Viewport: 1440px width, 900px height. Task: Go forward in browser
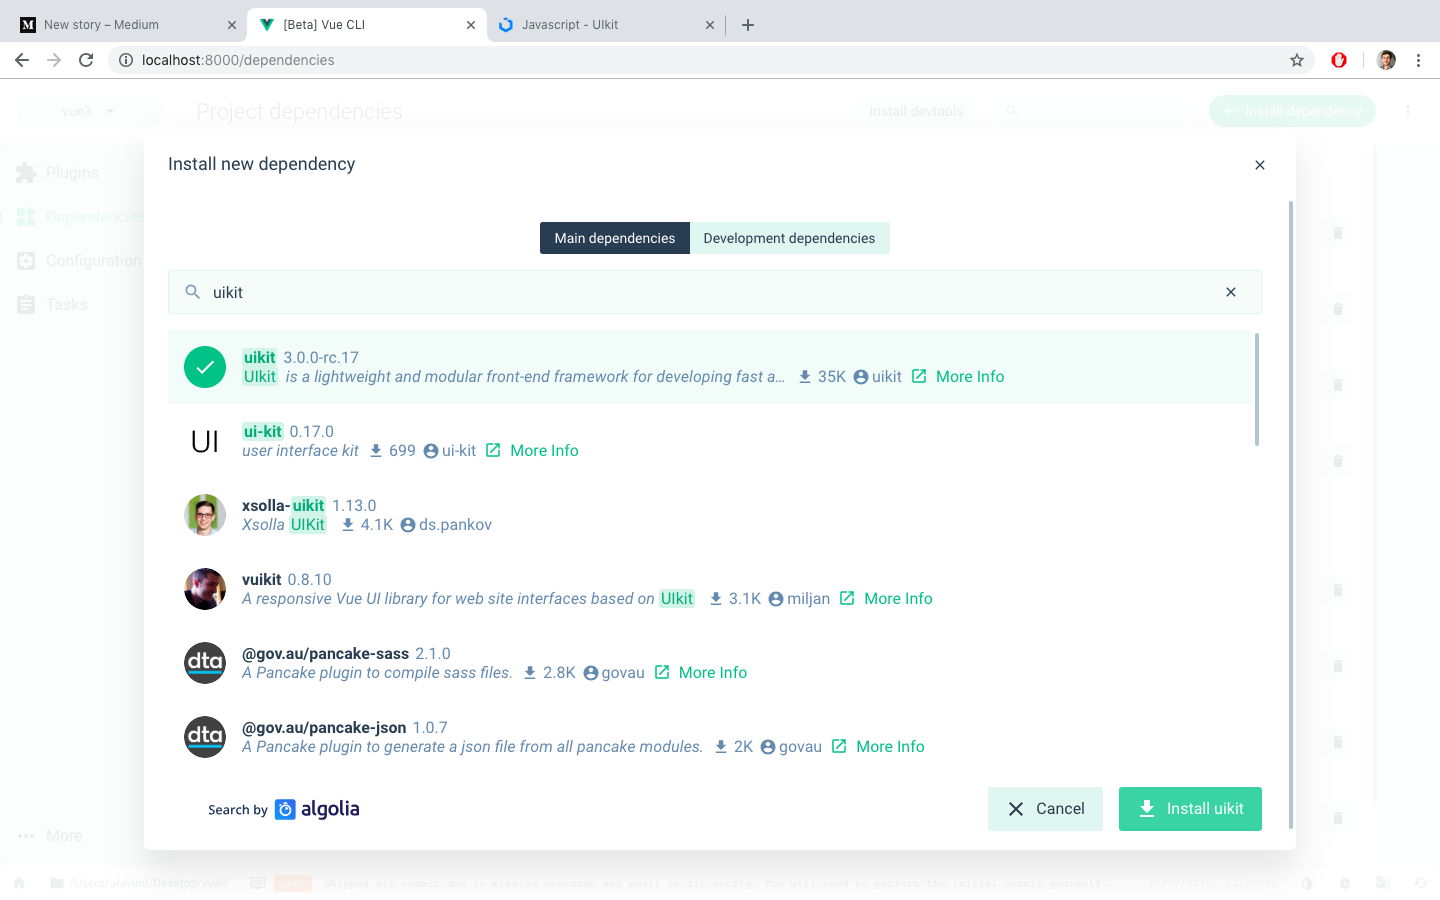[x=54, y=60]
